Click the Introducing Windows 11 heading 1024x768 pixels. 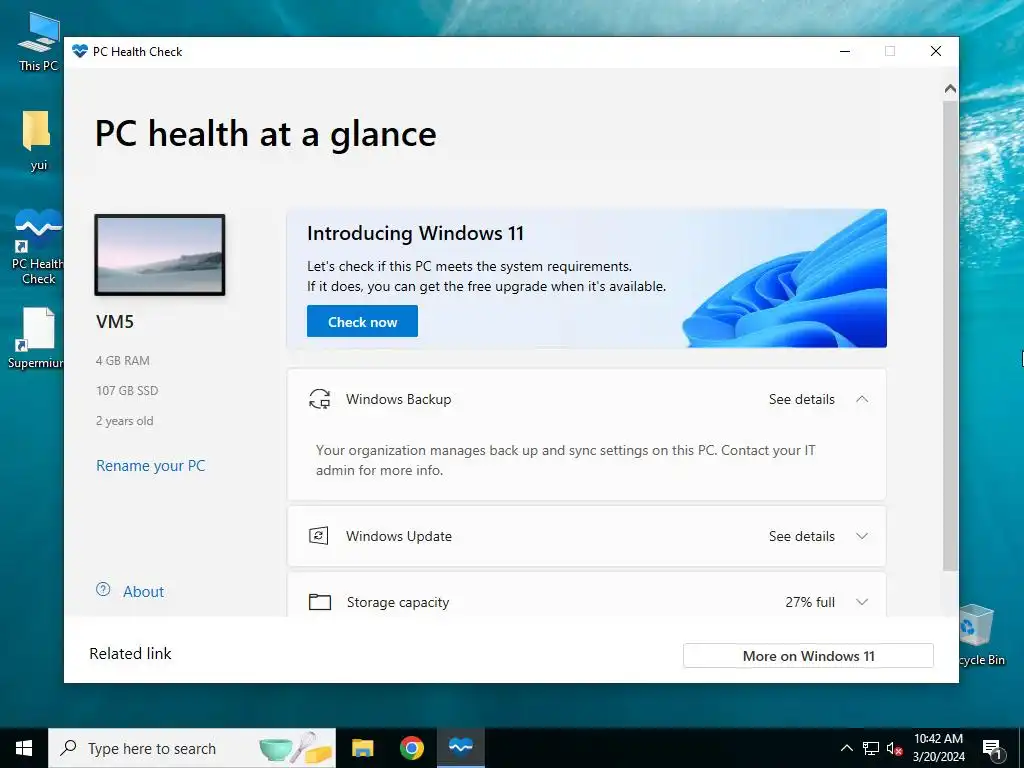point(415,233)
